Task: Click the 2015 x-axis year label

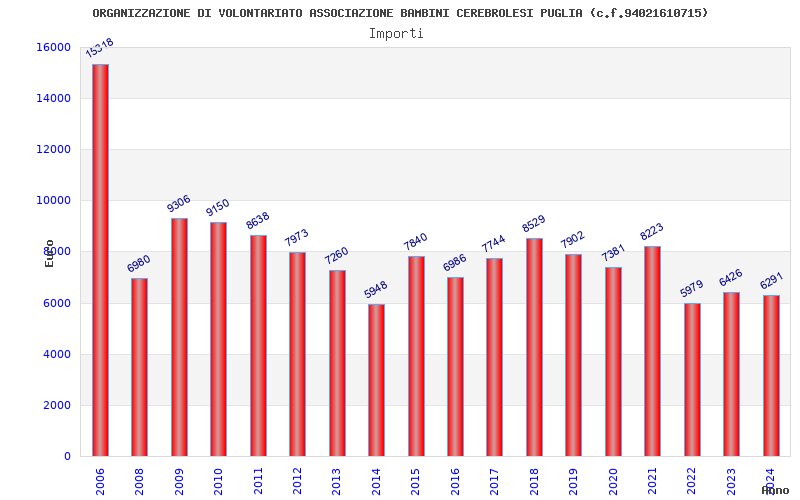Action: [x=416, y=481]
